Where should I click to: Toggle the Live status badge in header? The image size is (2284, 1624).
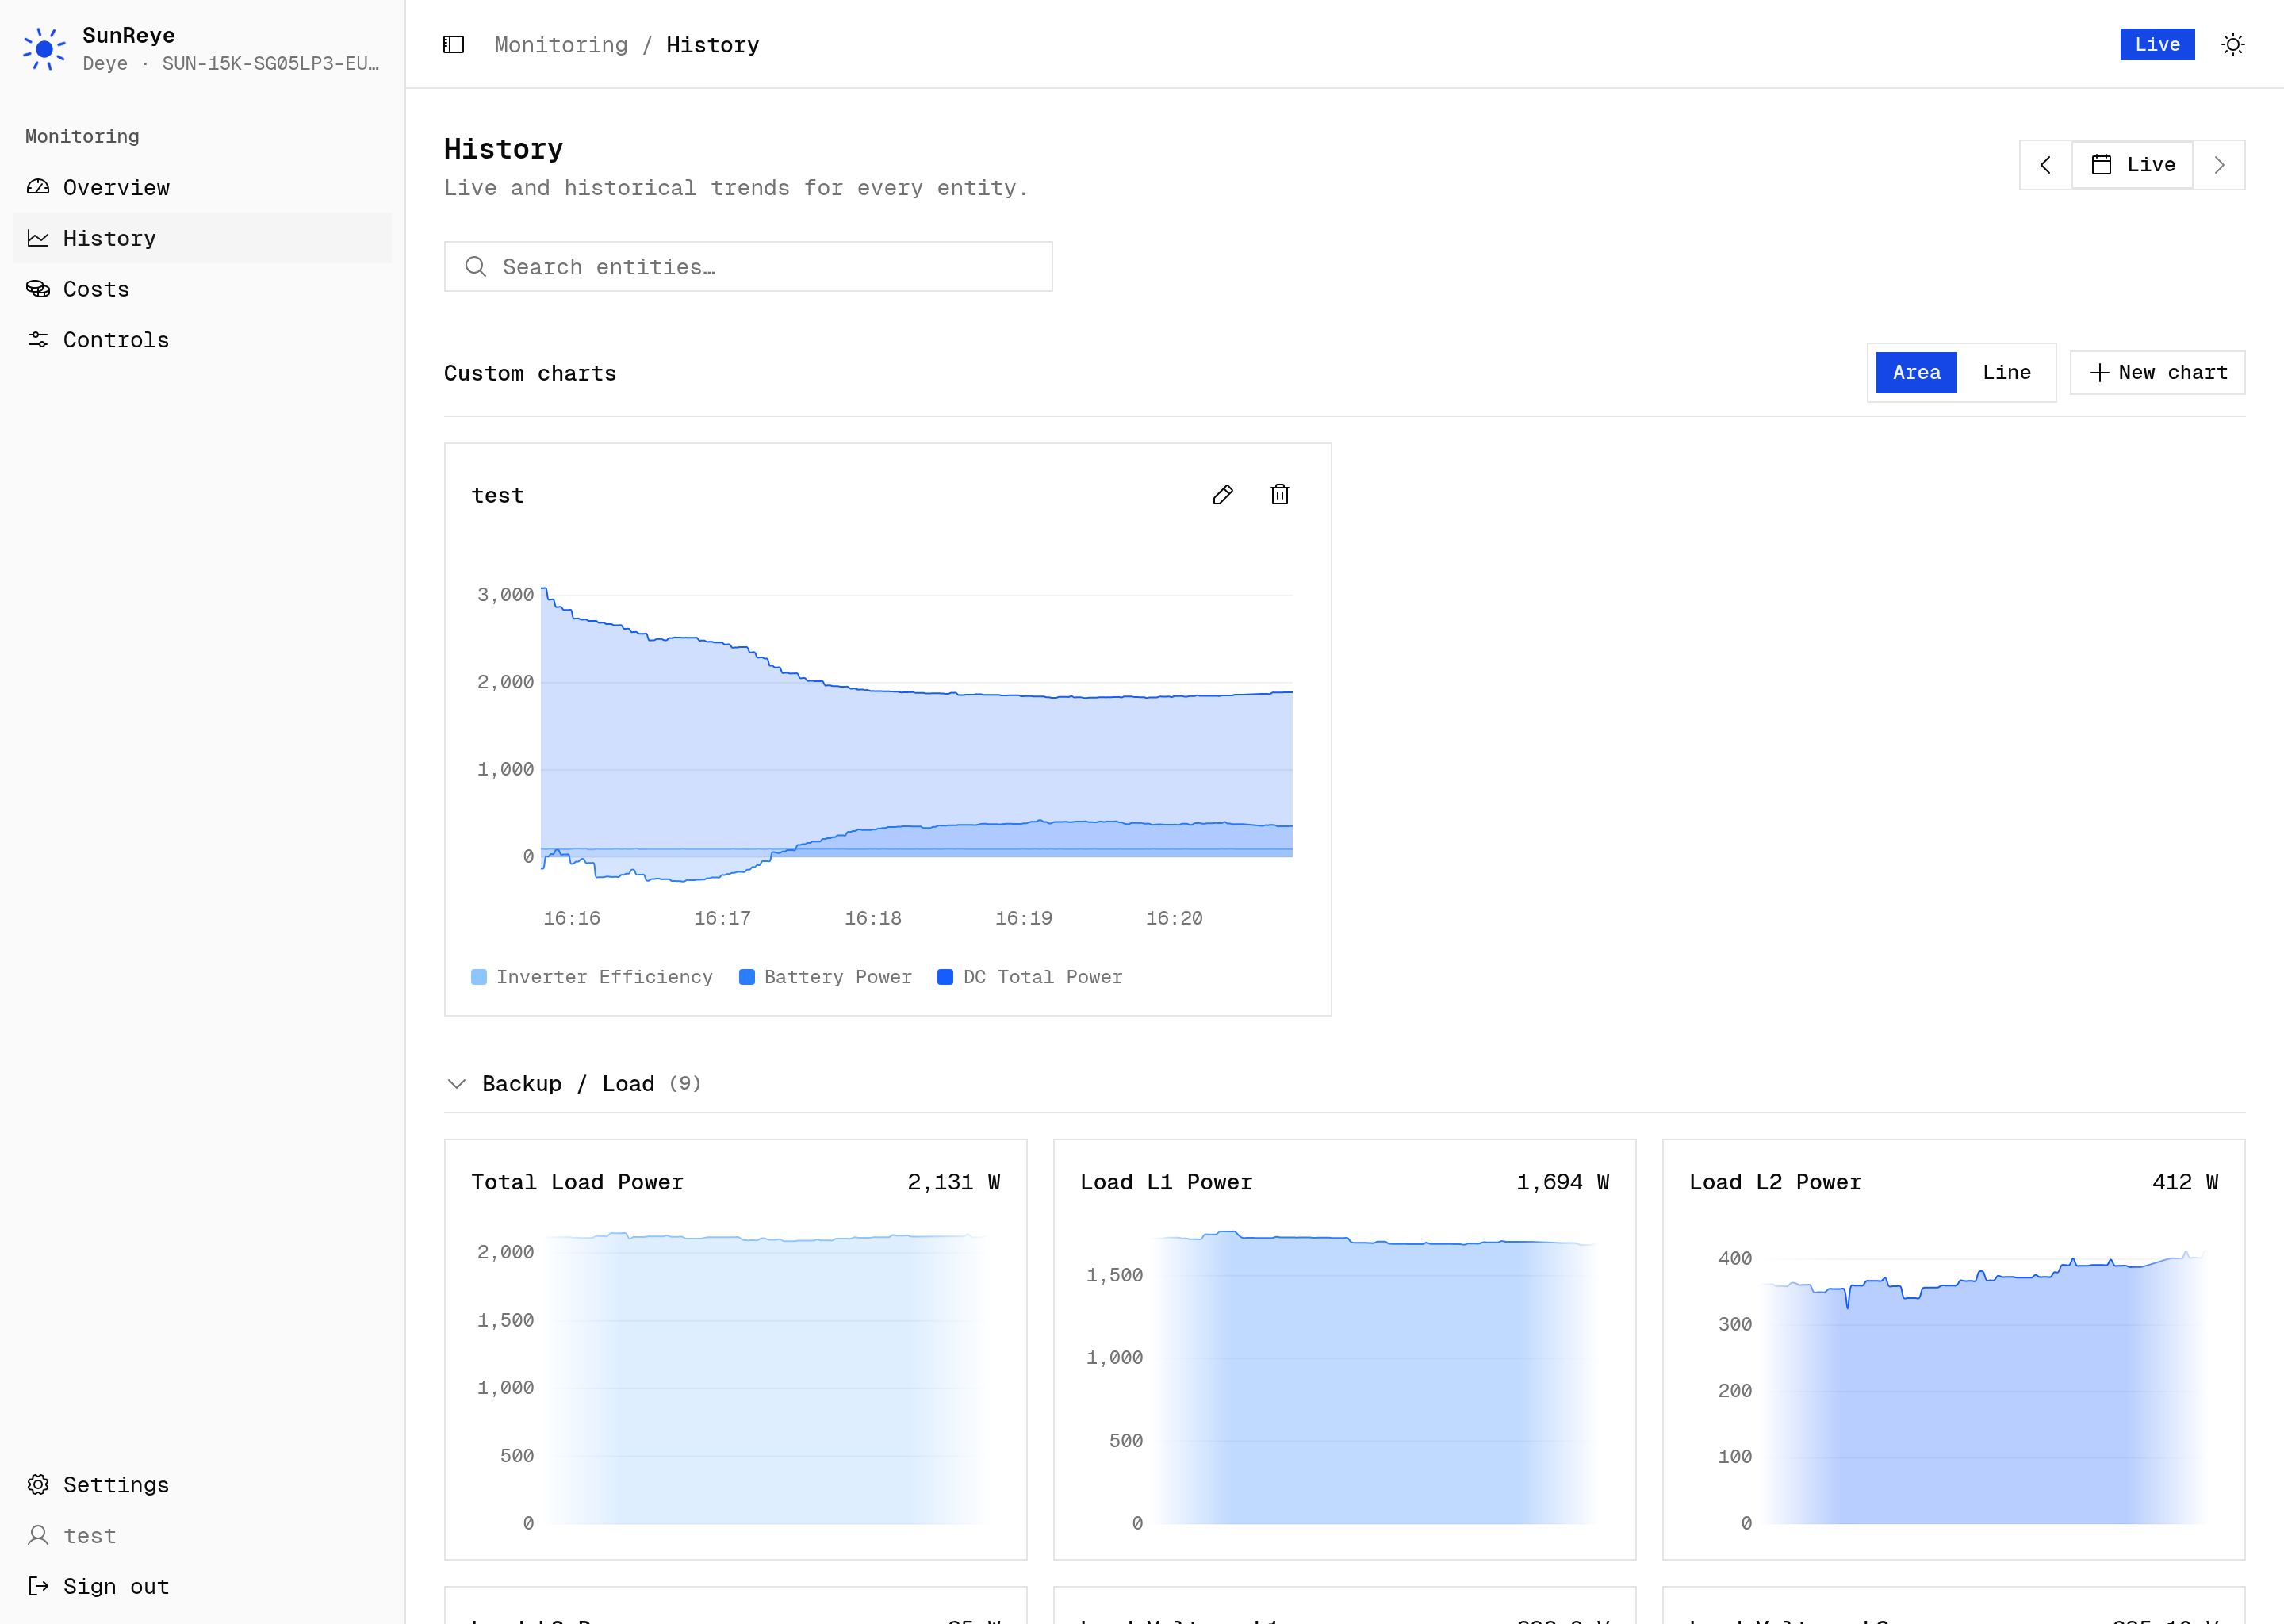(x=2157, y=44)
